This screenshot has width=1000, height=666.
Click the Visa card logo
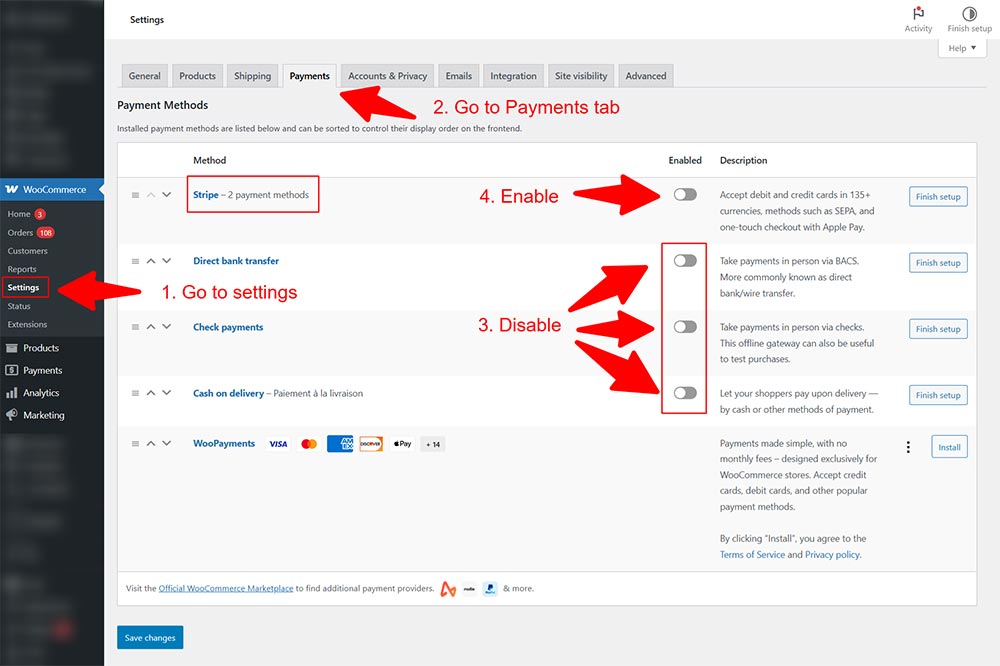[278, 444]
